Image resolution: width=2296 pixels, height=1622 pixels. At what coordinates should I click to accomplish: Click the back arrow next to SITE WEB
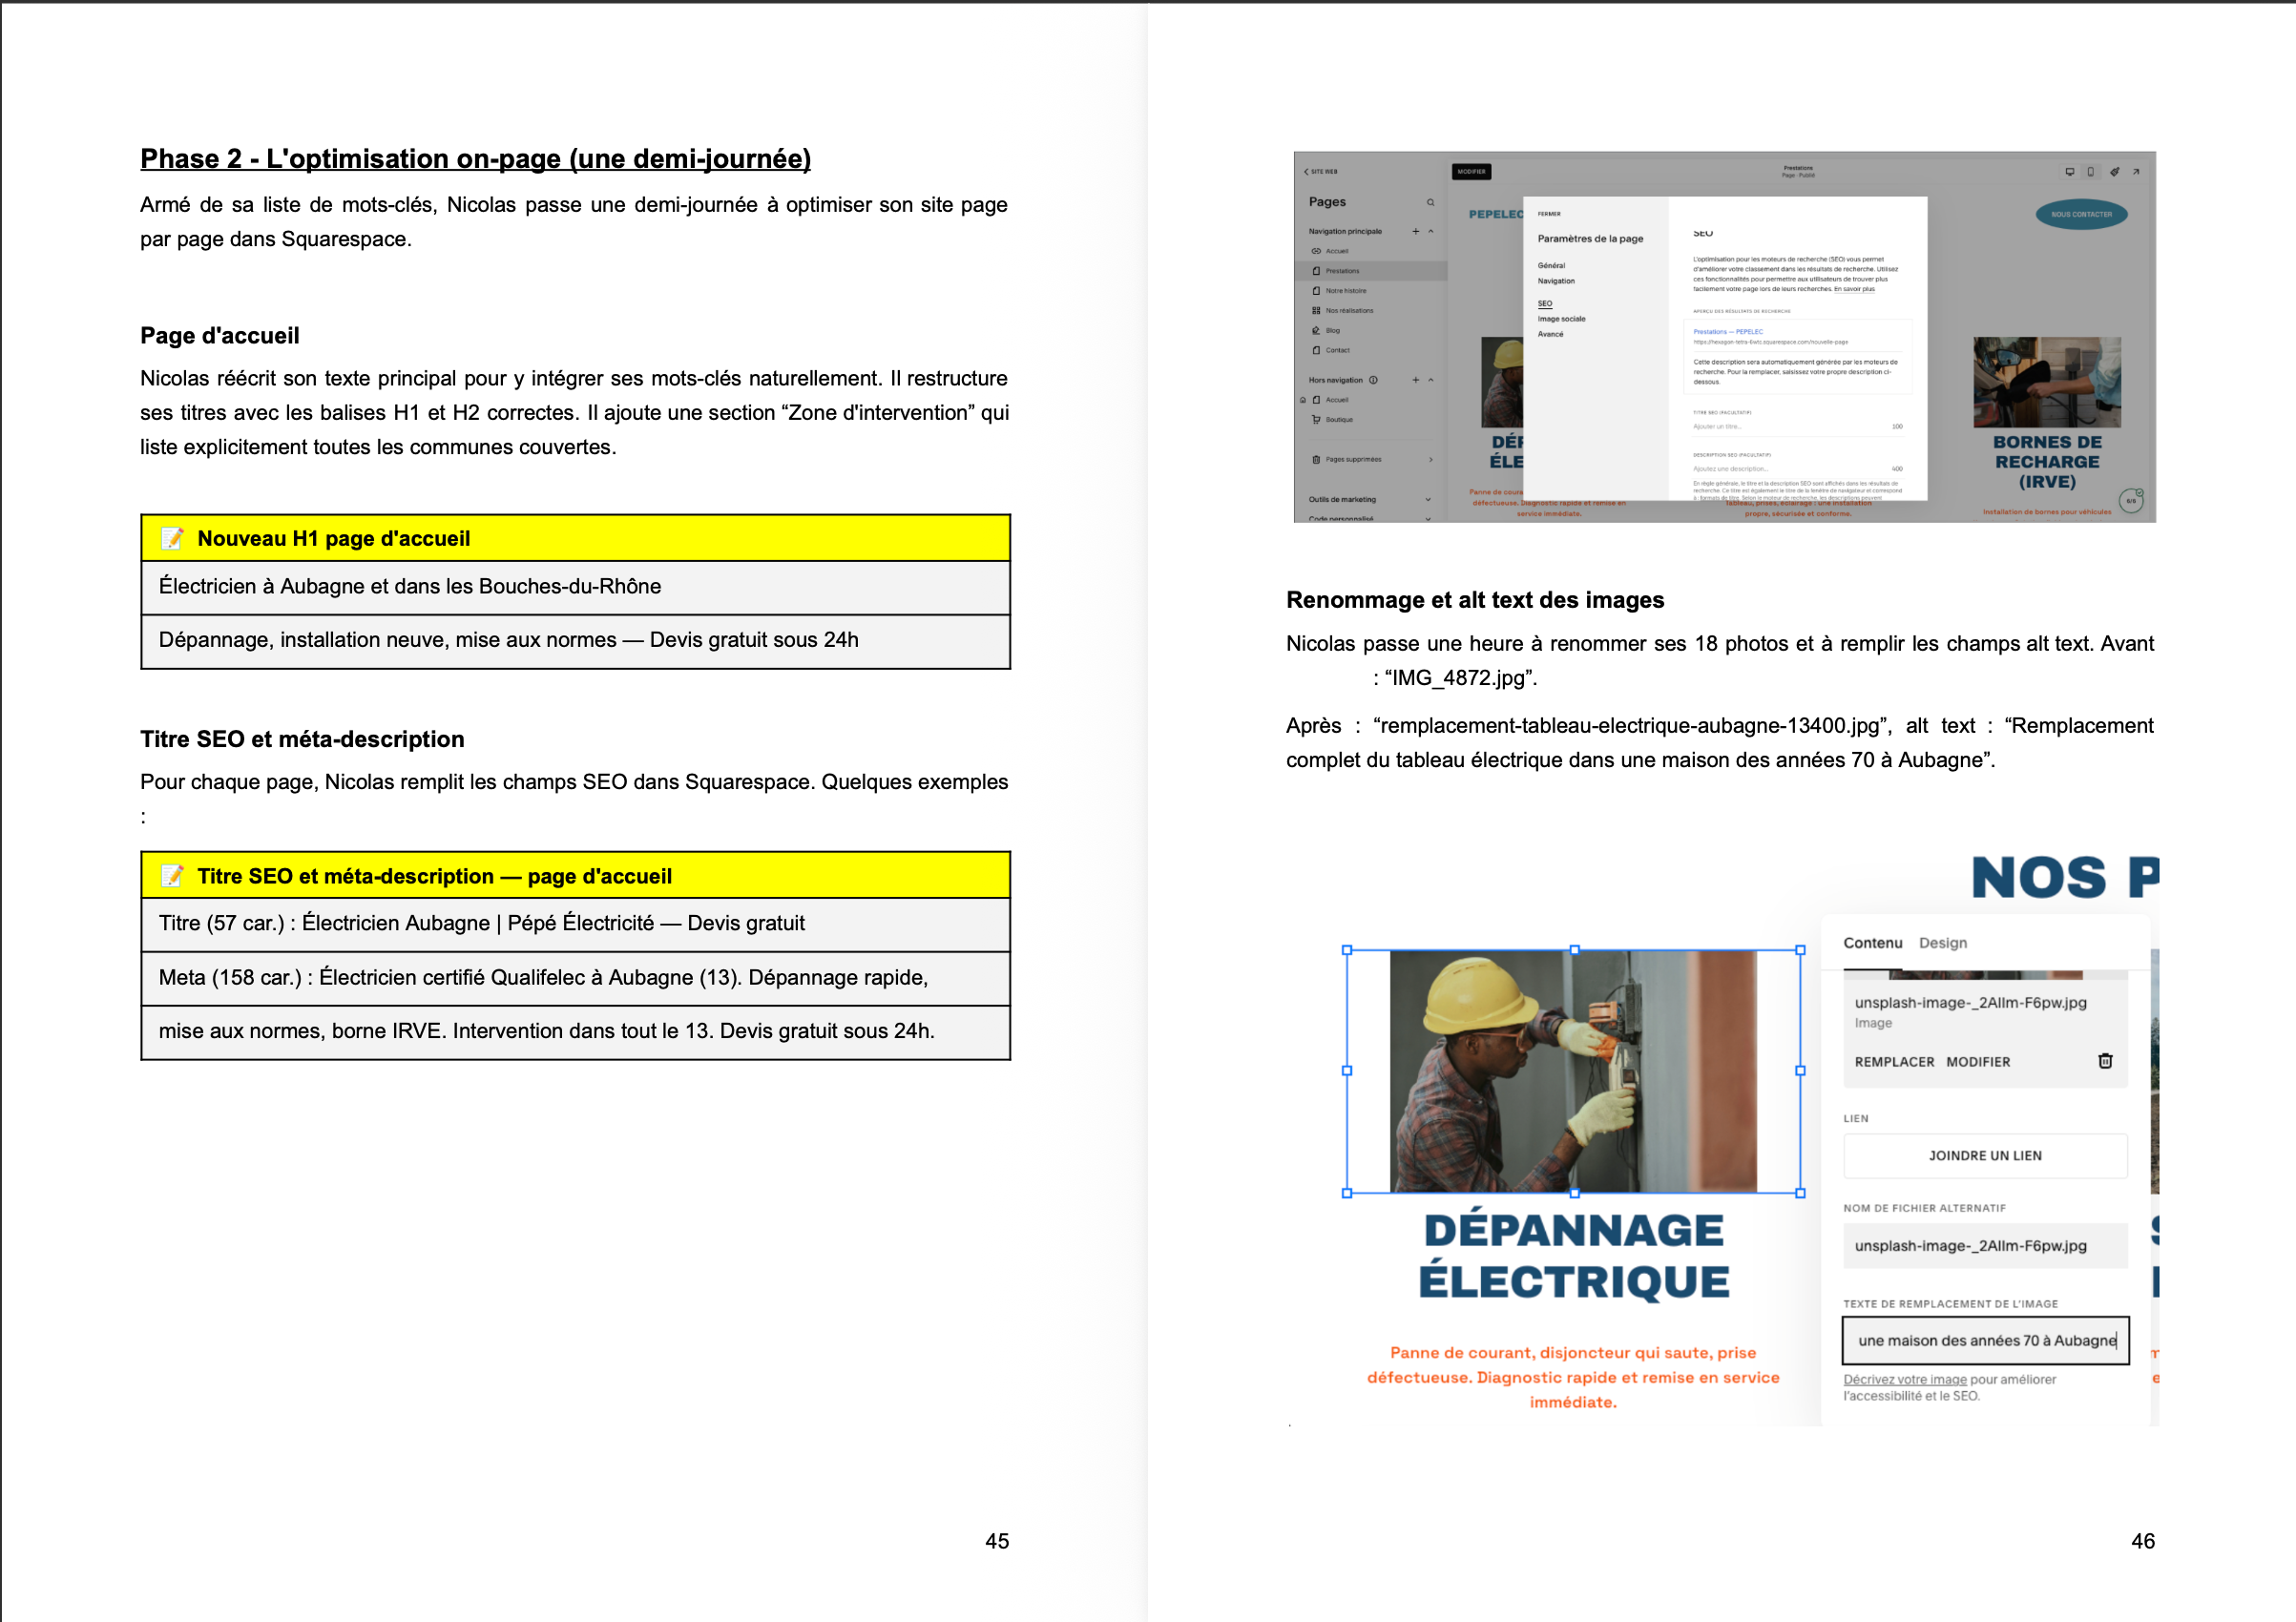click(x=1306, y=172)
